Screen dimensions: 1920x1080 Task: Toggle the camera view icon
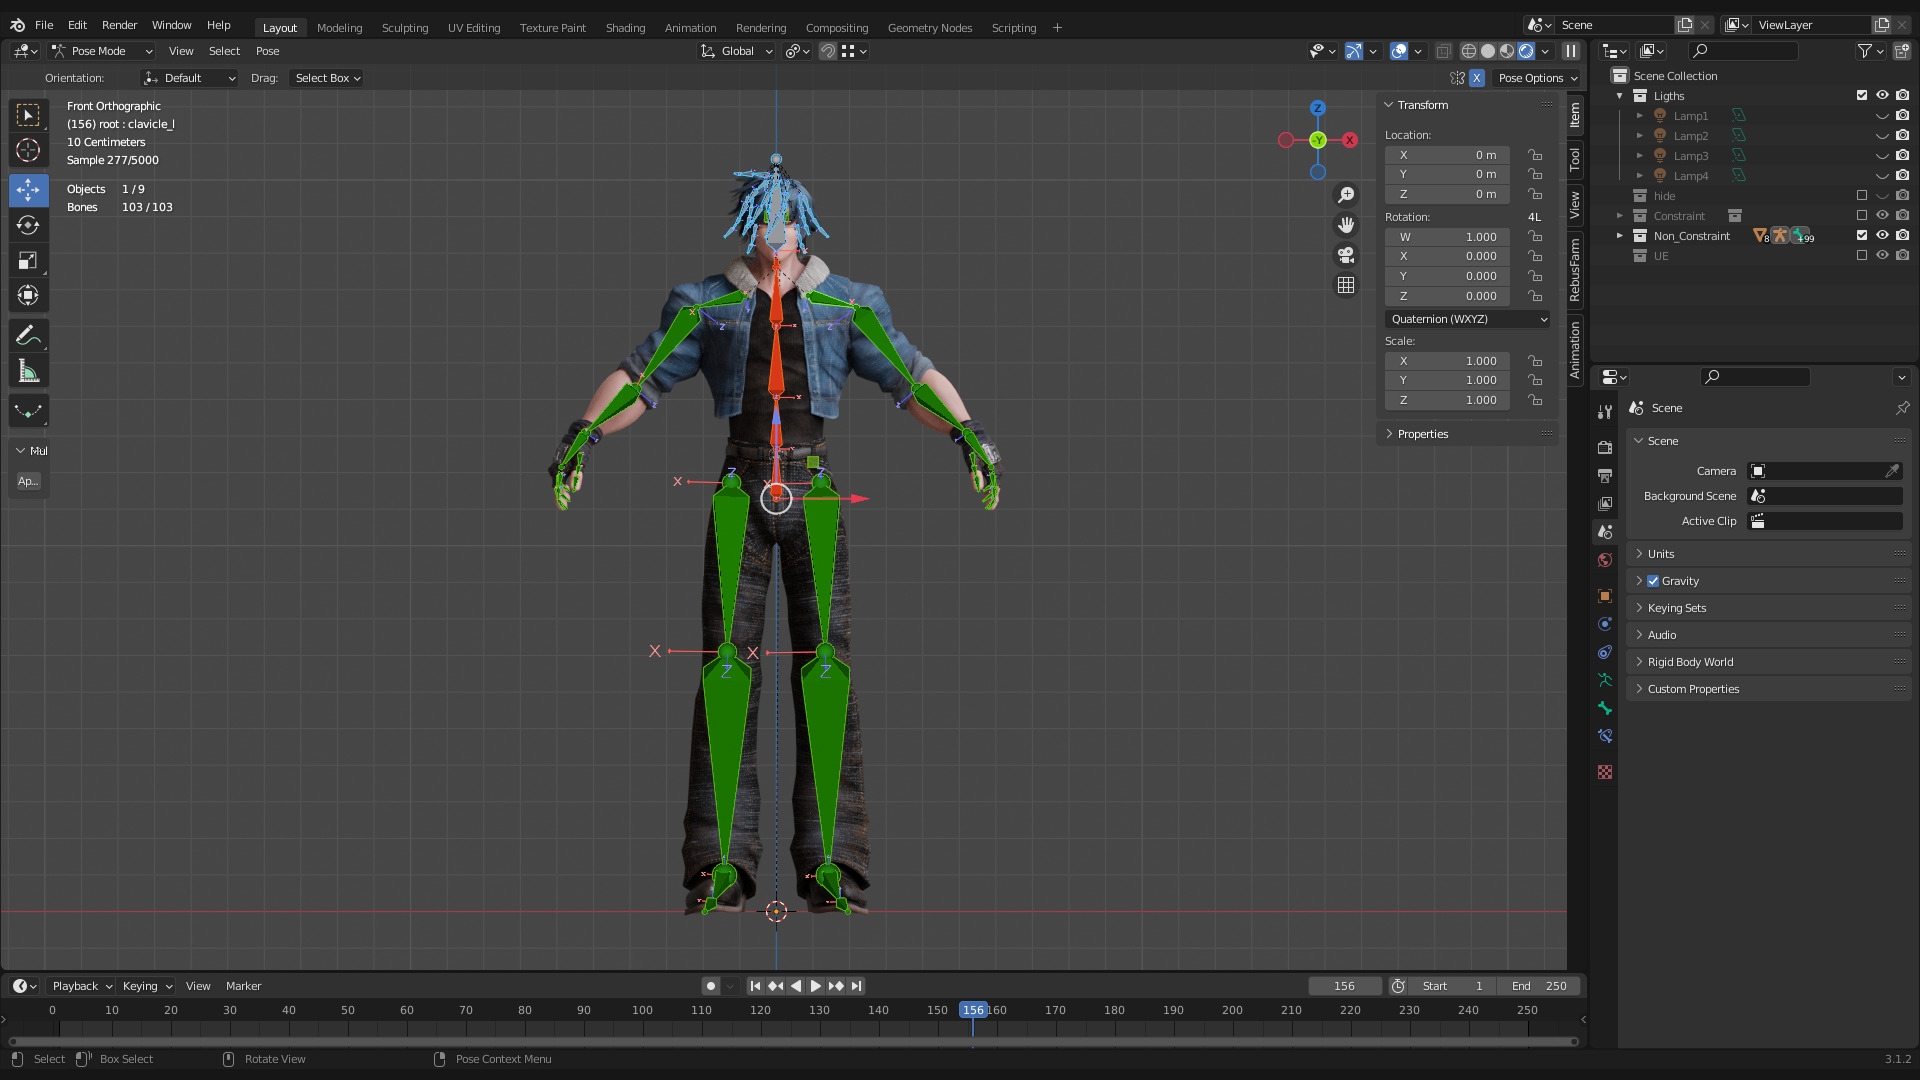1346,255
